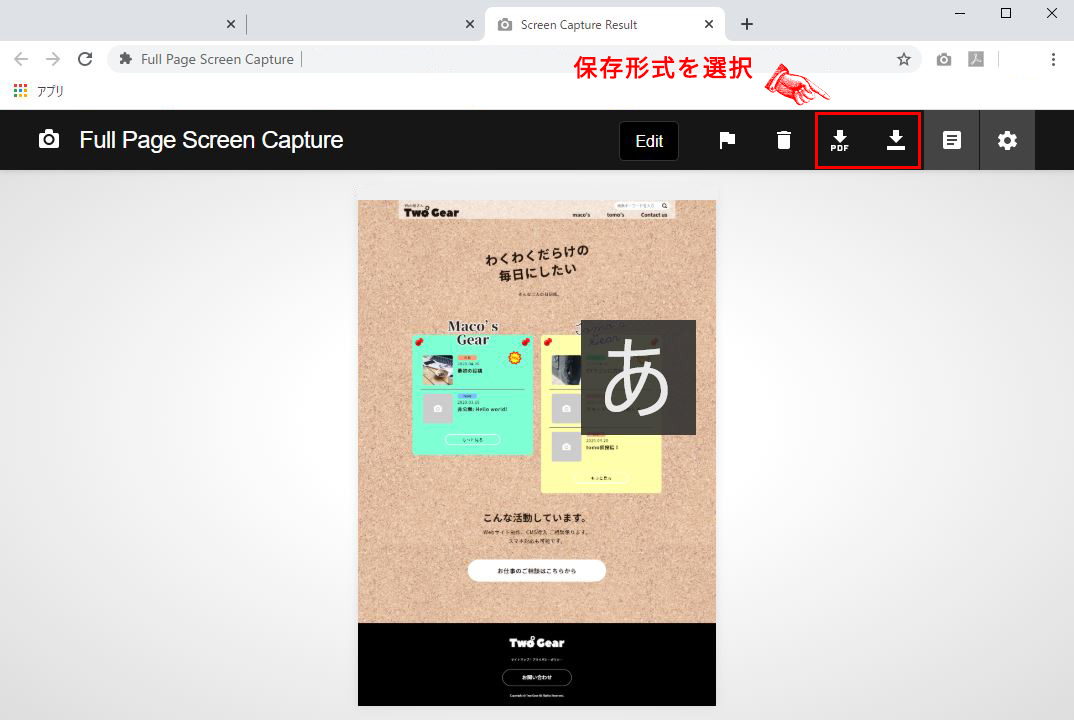This screenshot has height=720, width=1074.
Task: Reload the page
Action: coord(85,59)
